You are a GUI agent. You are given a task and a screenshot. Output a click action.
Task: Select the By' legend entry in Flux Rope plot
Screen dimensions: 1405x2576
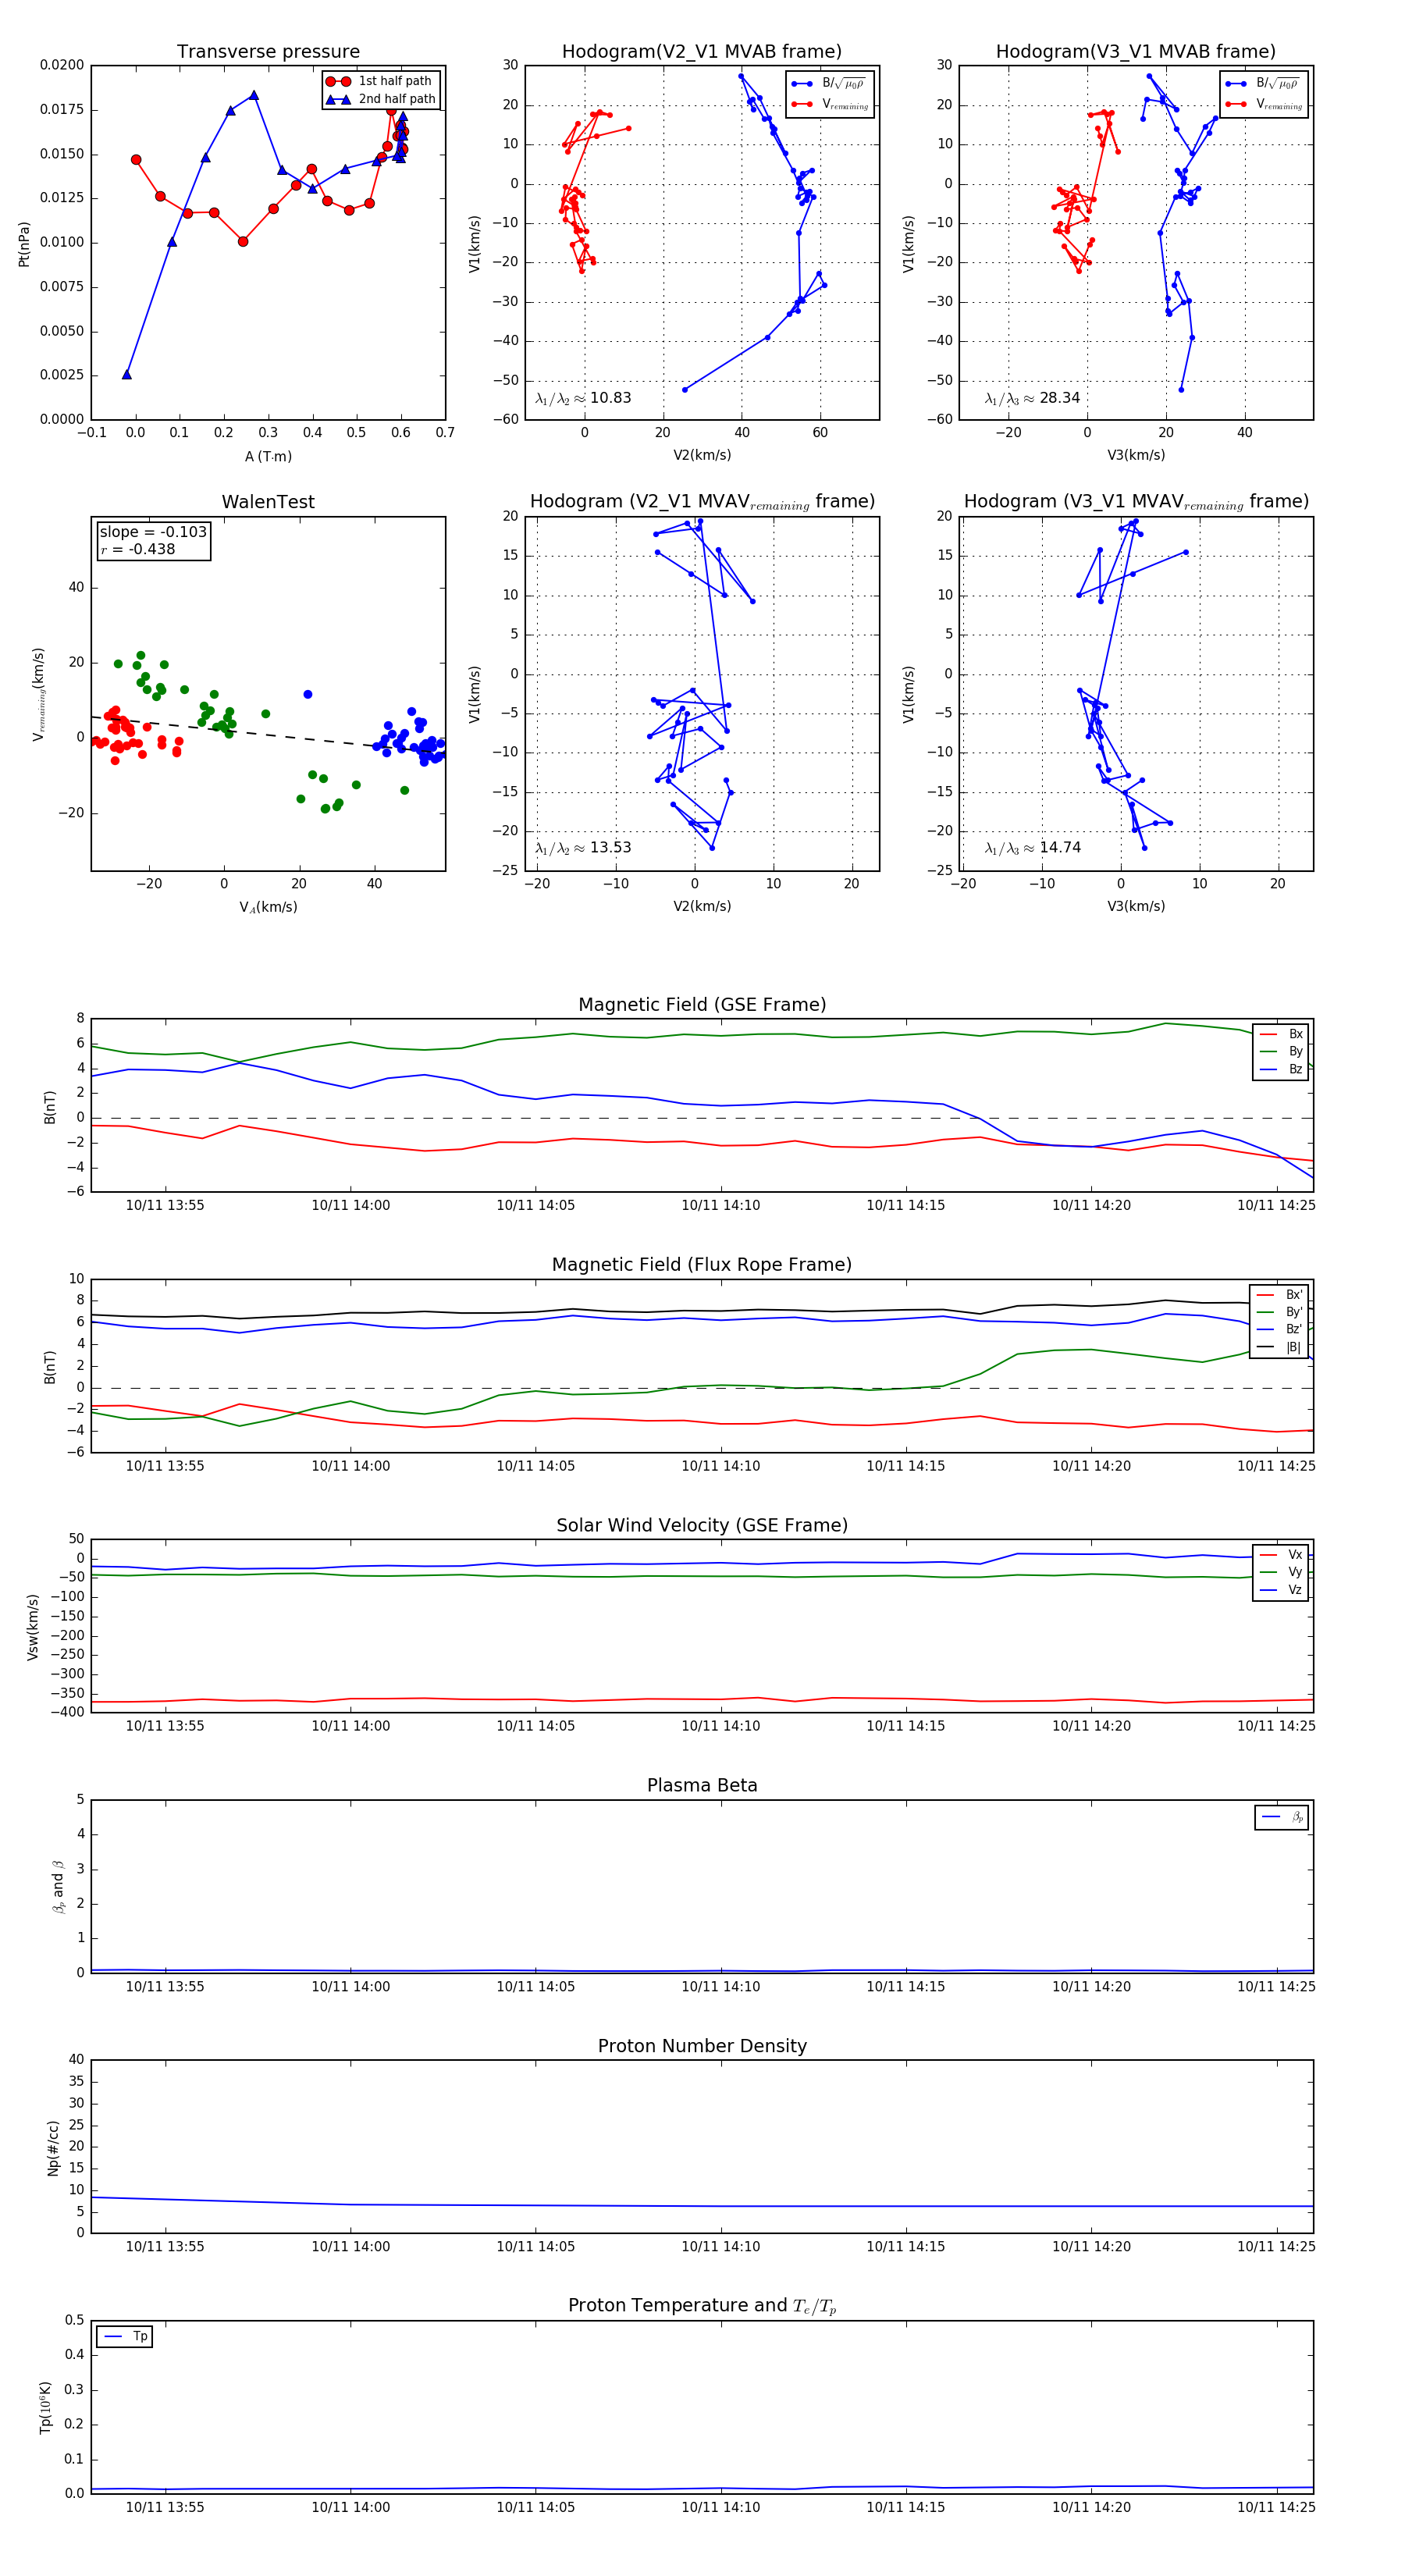(1279, 1312)
